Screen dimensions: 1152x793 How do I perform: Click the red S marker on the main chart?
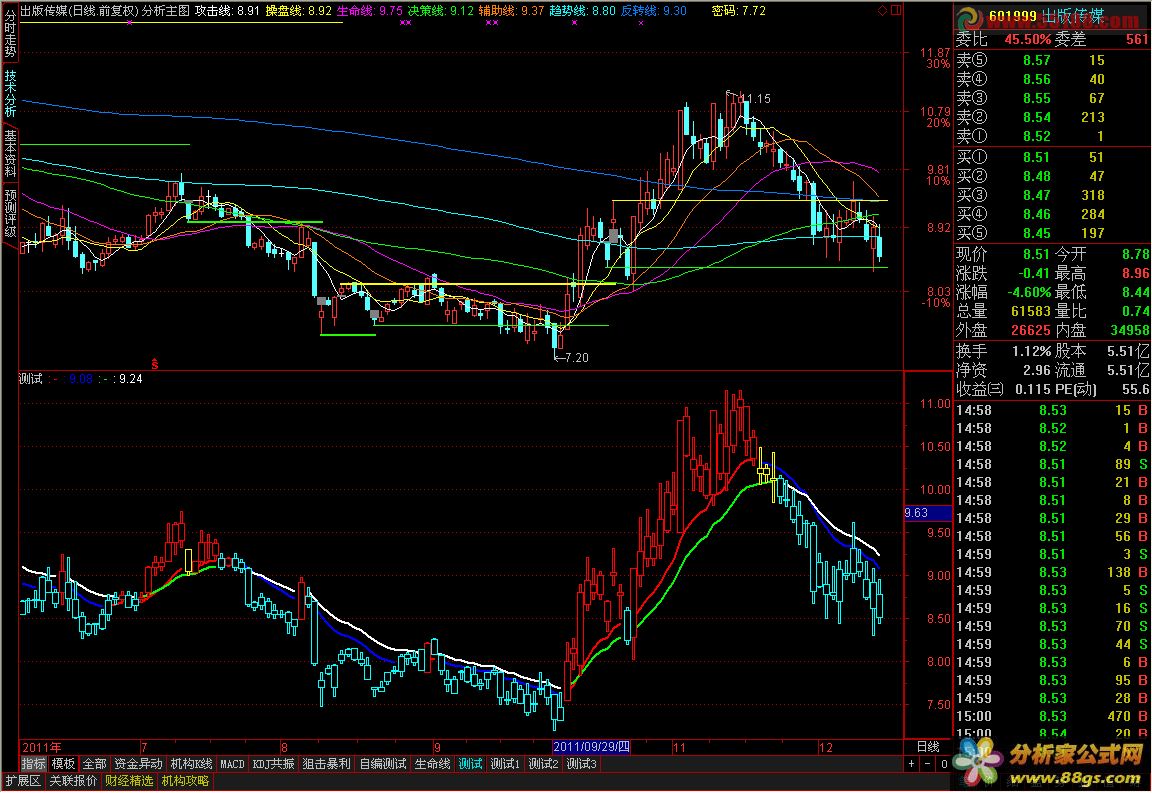[x=155, y=363]
